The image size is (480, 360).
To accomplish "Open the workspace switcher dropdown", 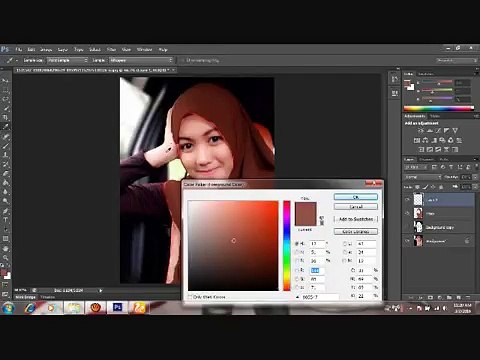I will 456,60.
